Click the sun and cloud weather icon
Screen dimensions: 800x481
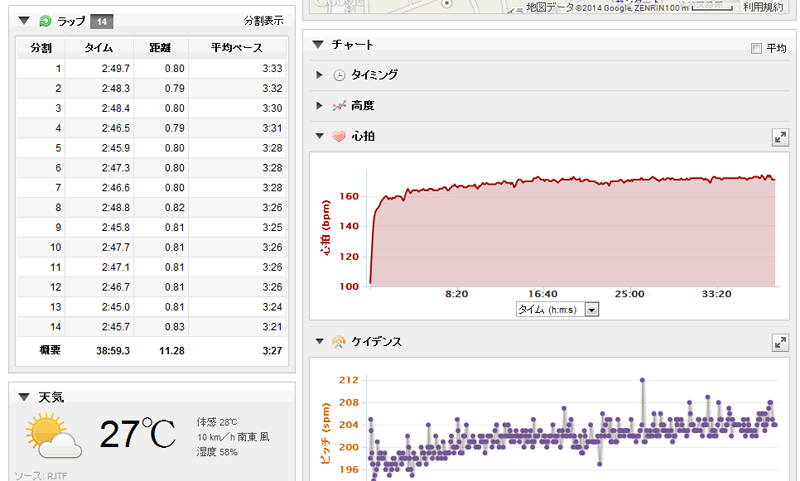[x=54, y=434]
